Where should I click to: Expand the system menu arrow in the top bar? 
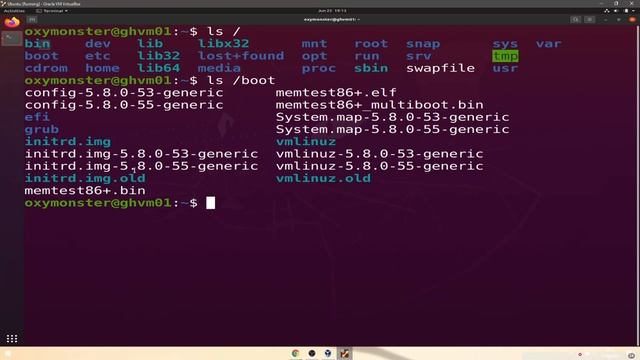pos(633,11)
